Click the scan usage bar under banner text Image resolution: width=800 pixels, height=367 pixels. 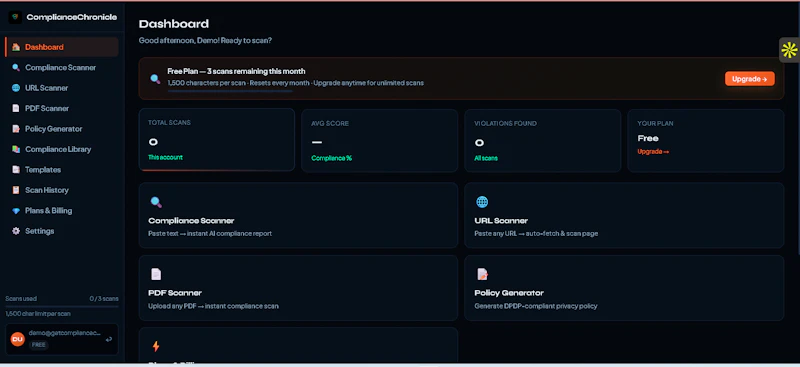tap(230, 91)
